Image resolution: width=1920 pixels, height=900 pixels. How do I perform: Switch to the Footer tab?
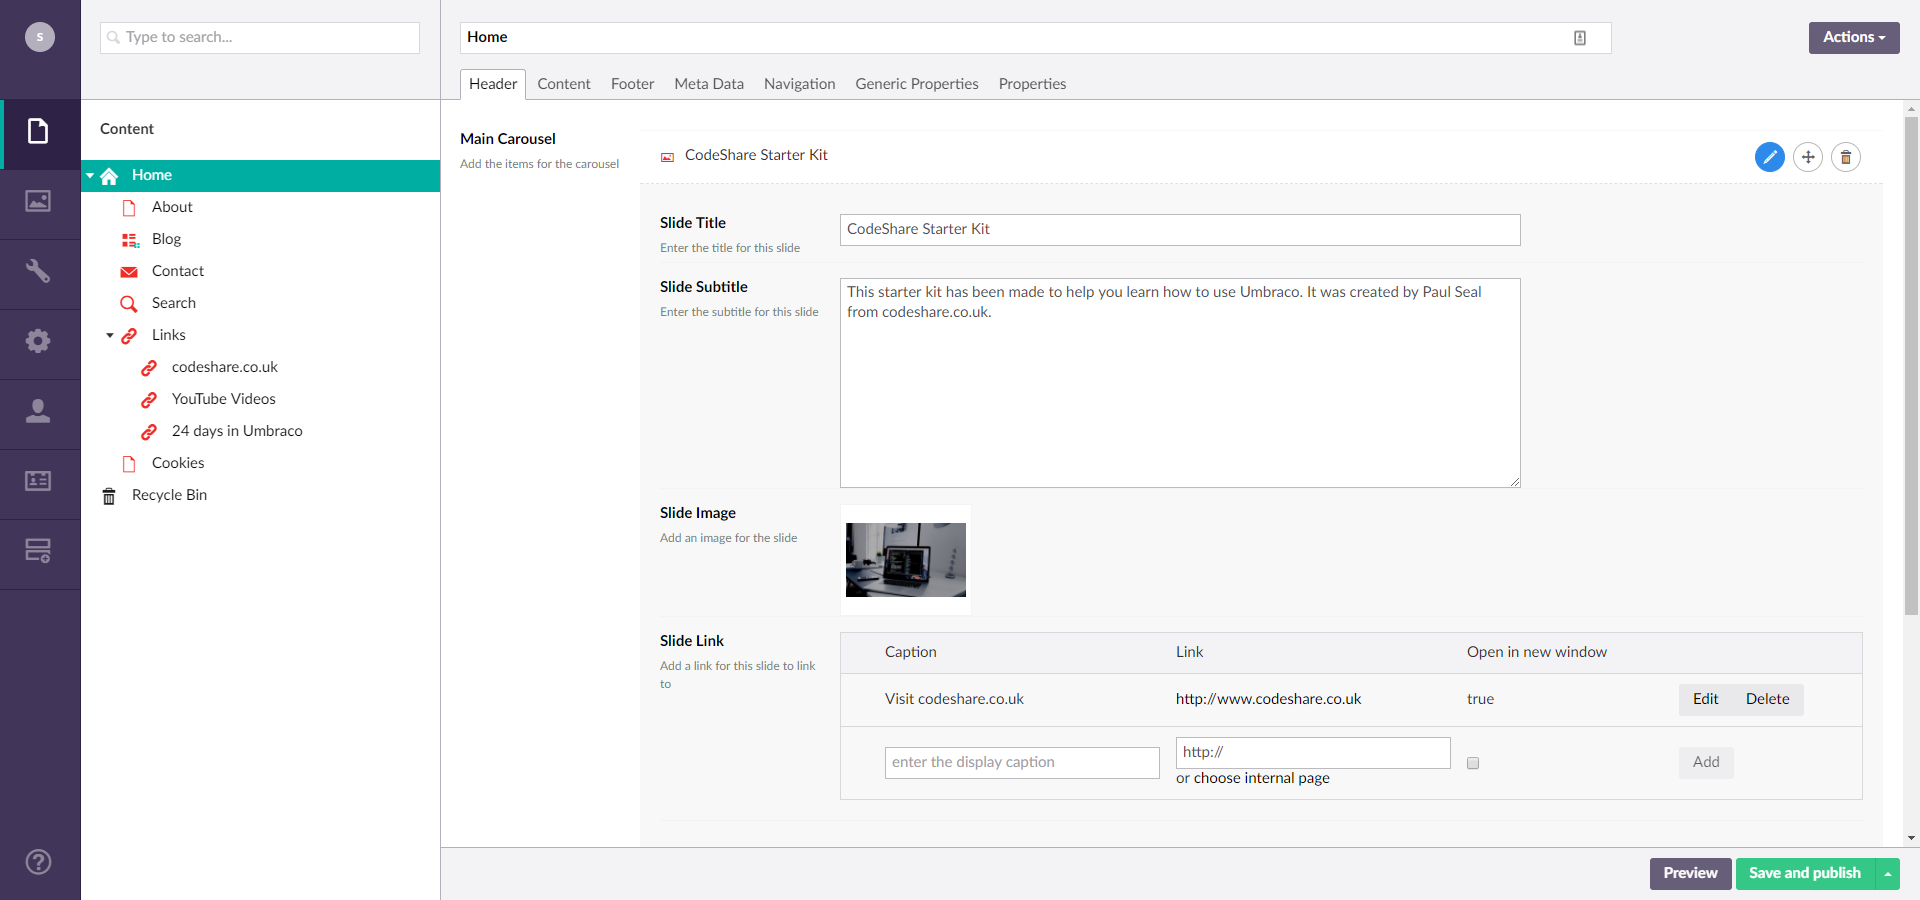point(633,84)
